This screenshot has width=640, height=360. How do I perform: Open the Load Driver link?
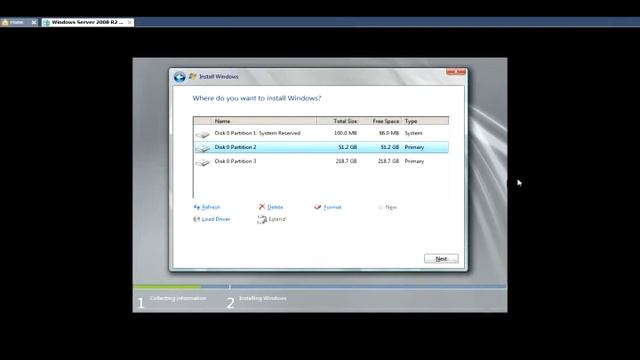tap(216, 219)
